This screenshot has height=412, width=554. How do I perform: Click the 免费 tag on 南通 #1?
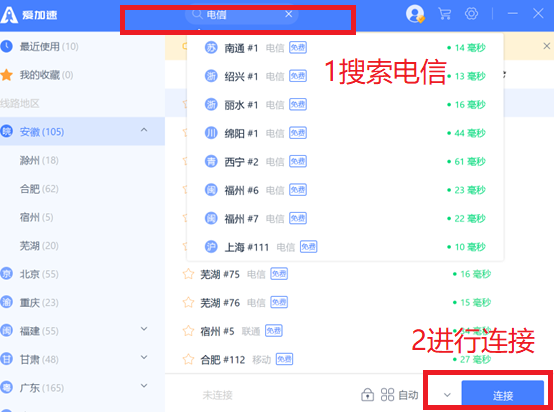[298, 47]
